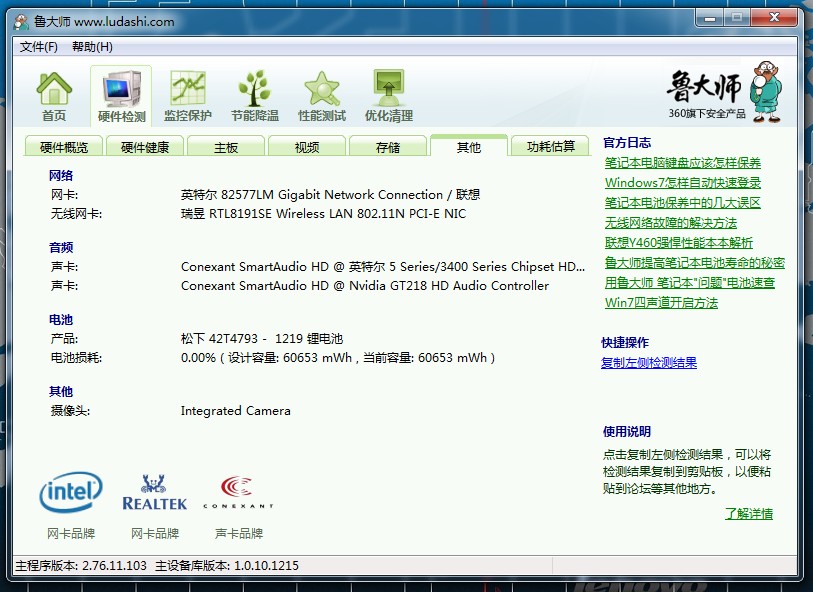Click sound card entry with Nvidia GT218
Image resolution: width=813 pixels, height=592 pixels.
point(365,286)
